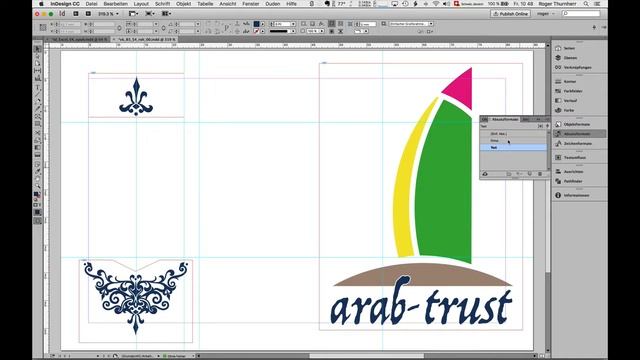Select the Gap tool

(38, 71)
